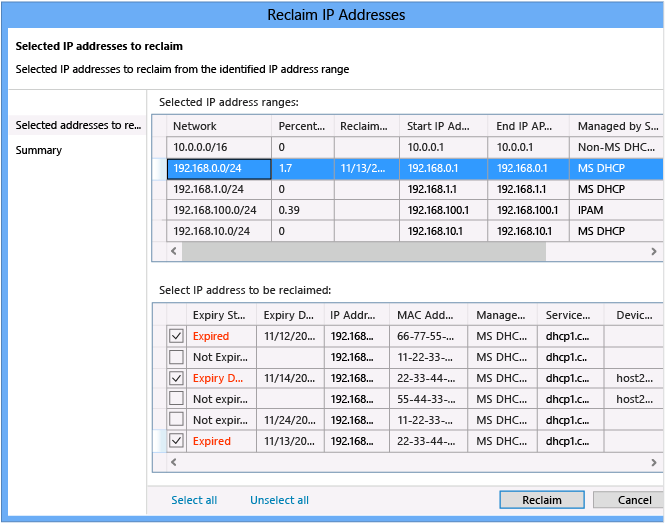The height and width of the screenshot is (523, 666).
Task: Select the Selected addresses to reclaim step
Action: [x=78, y=125]
